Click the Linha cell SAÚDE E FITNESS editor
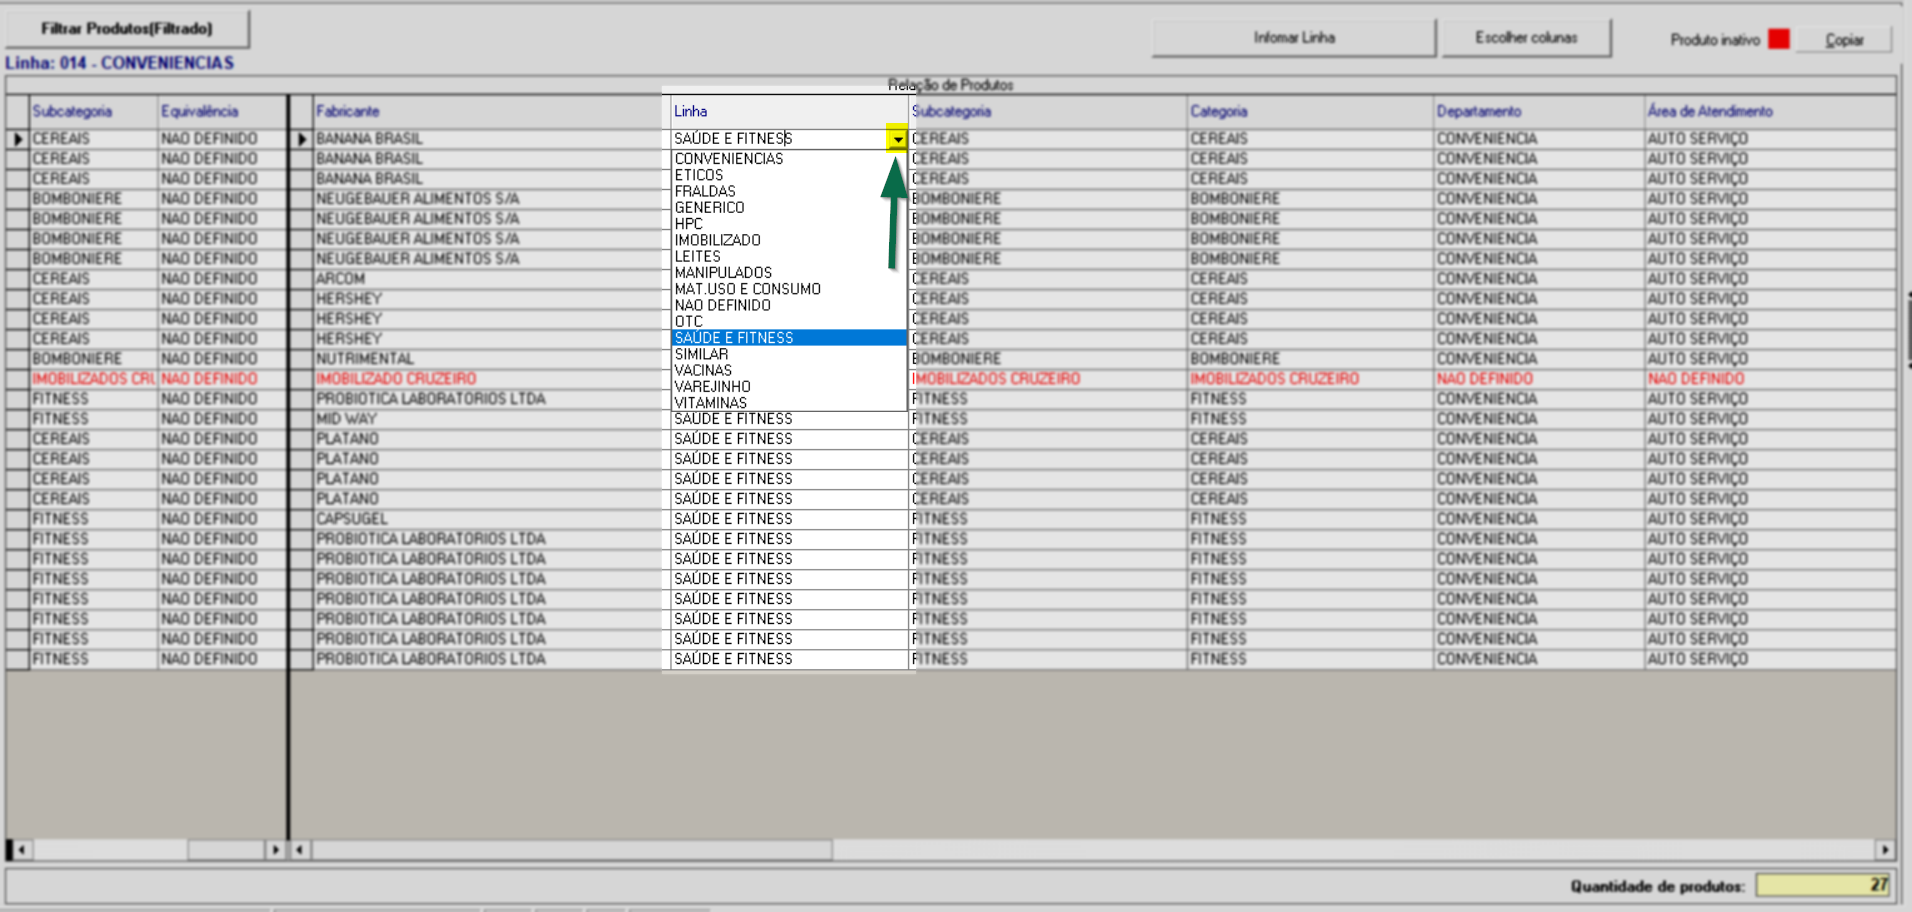The height and width of the screenshot is (912, 1912). [777, 139]
